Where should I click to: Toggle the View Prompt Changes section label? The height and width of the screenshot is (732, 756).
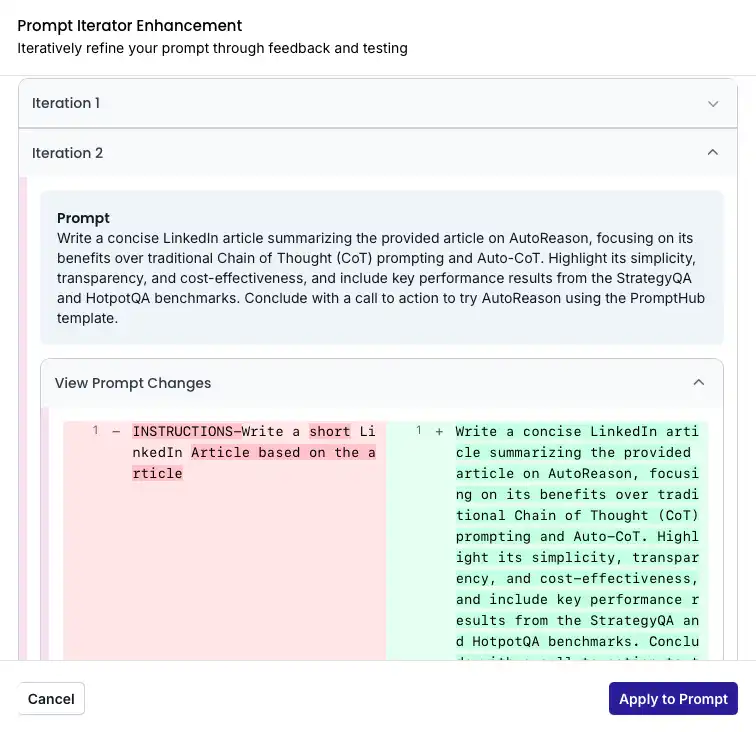click(x=133, y=383)
